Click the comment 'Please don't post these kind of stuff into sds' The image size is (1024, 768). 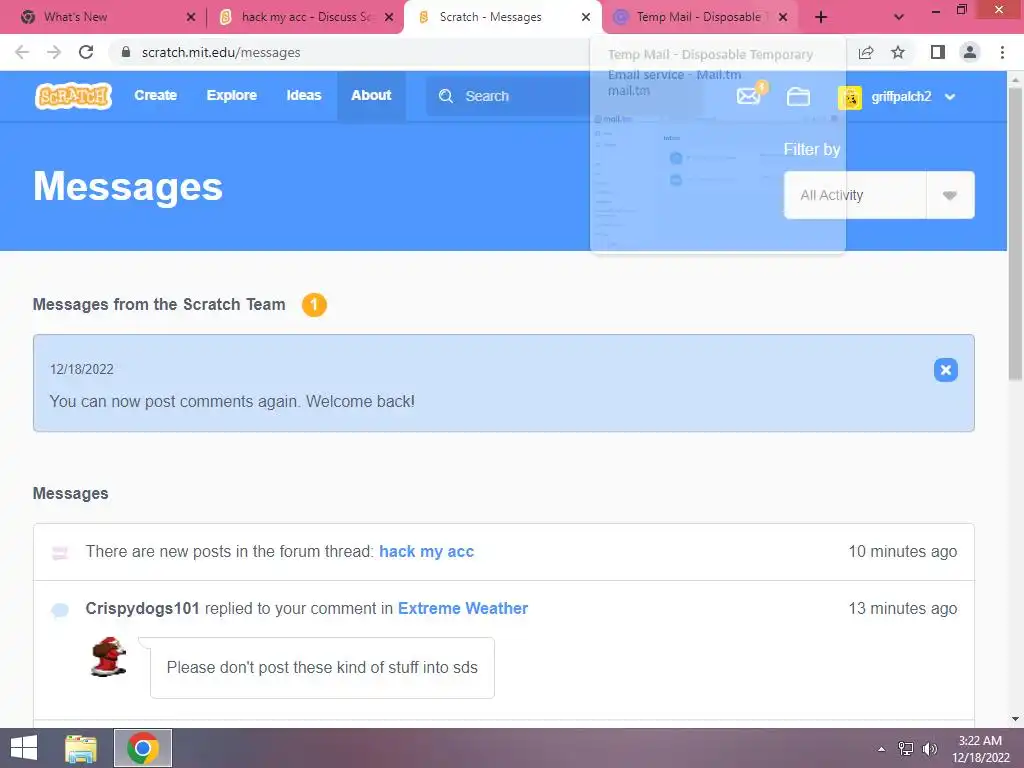tap(322, 667)
